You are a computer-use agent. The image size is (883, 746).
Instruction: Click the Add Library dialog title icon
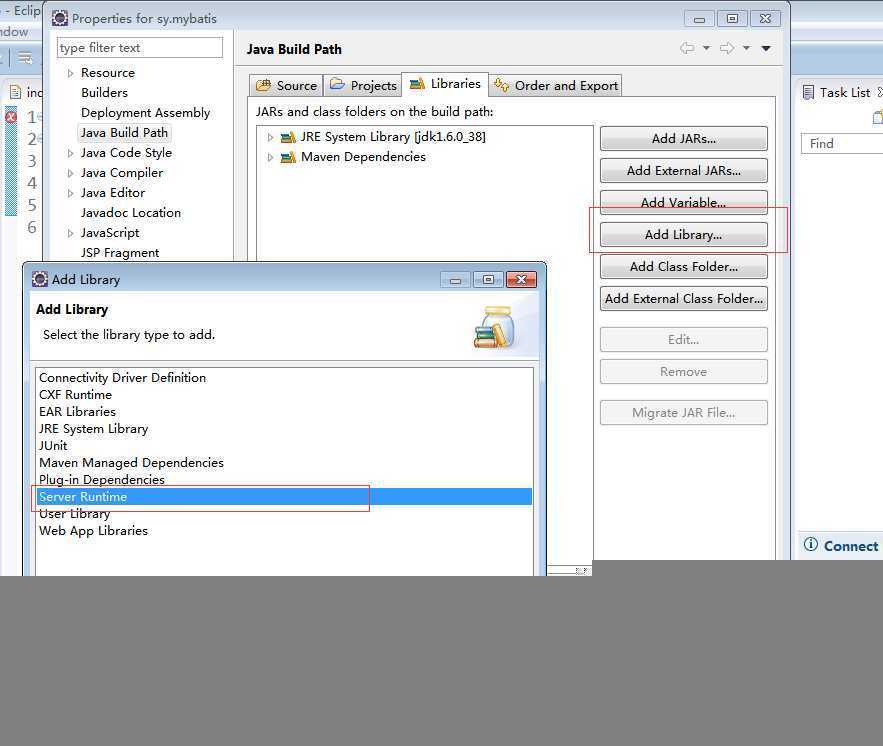(x=40, y=279)
